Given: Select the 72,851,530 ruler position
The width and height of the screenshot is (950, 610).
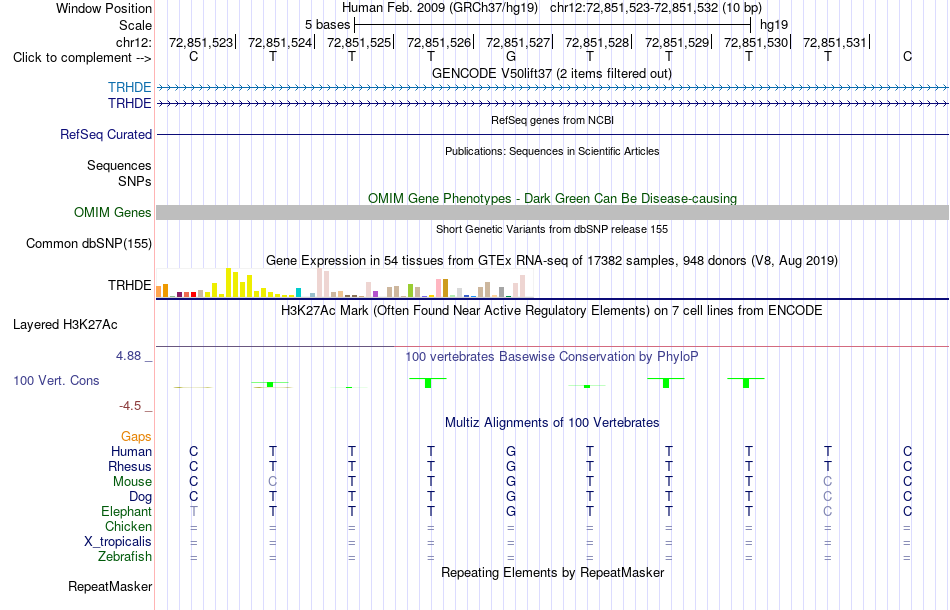Looking at the screenshot, I should (x=756, y=42).
